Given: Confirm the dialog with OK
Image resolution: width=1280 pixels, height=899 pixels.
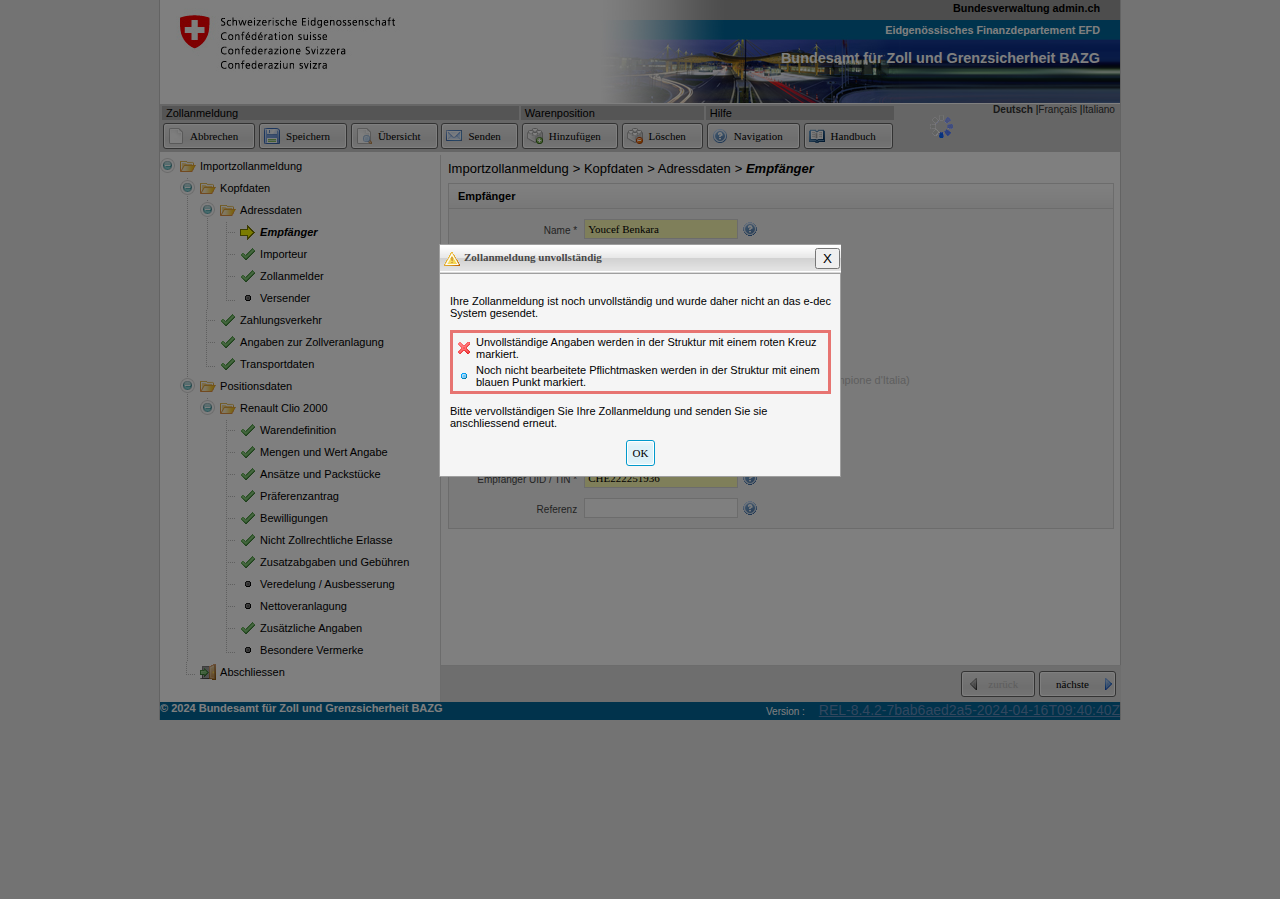Looking at the screenshot, I should [x=640, y=453].
